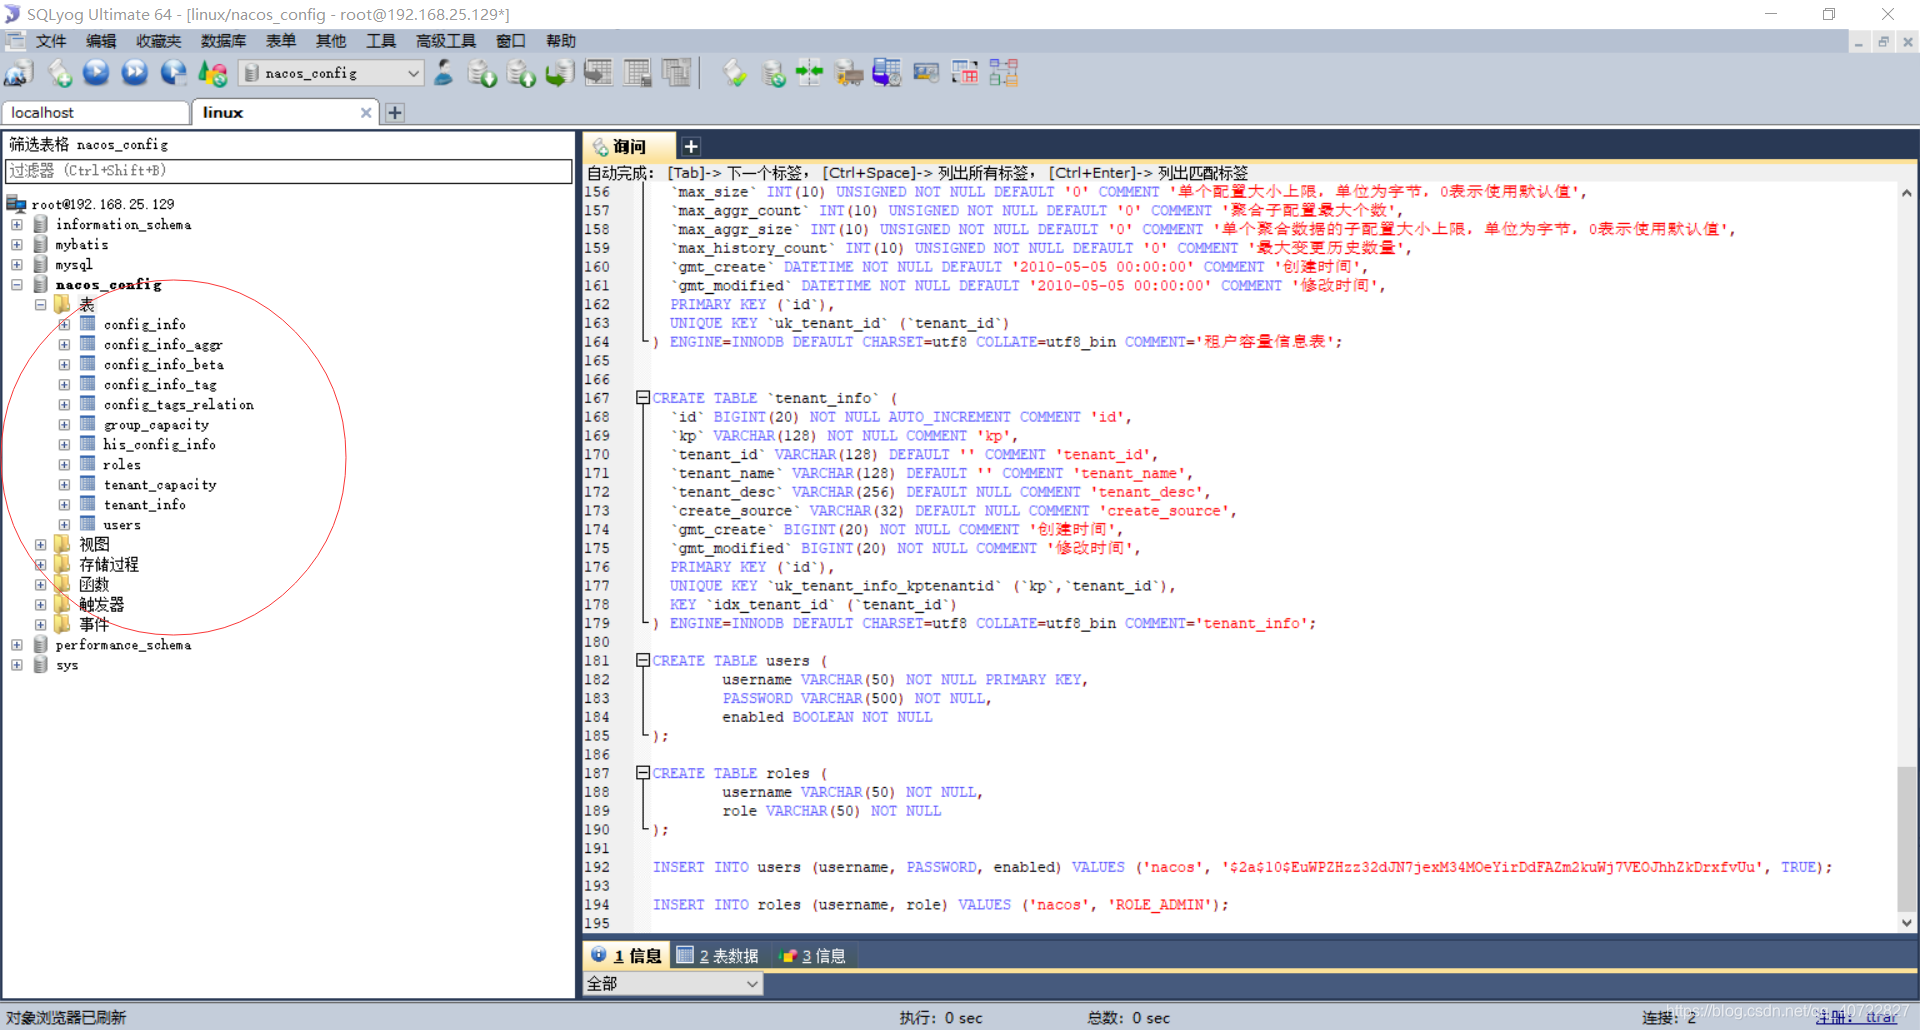This screenshot has width=1920, height=1030.
Task: Click the execute and edit resultset icon
Action: (173, 73)
